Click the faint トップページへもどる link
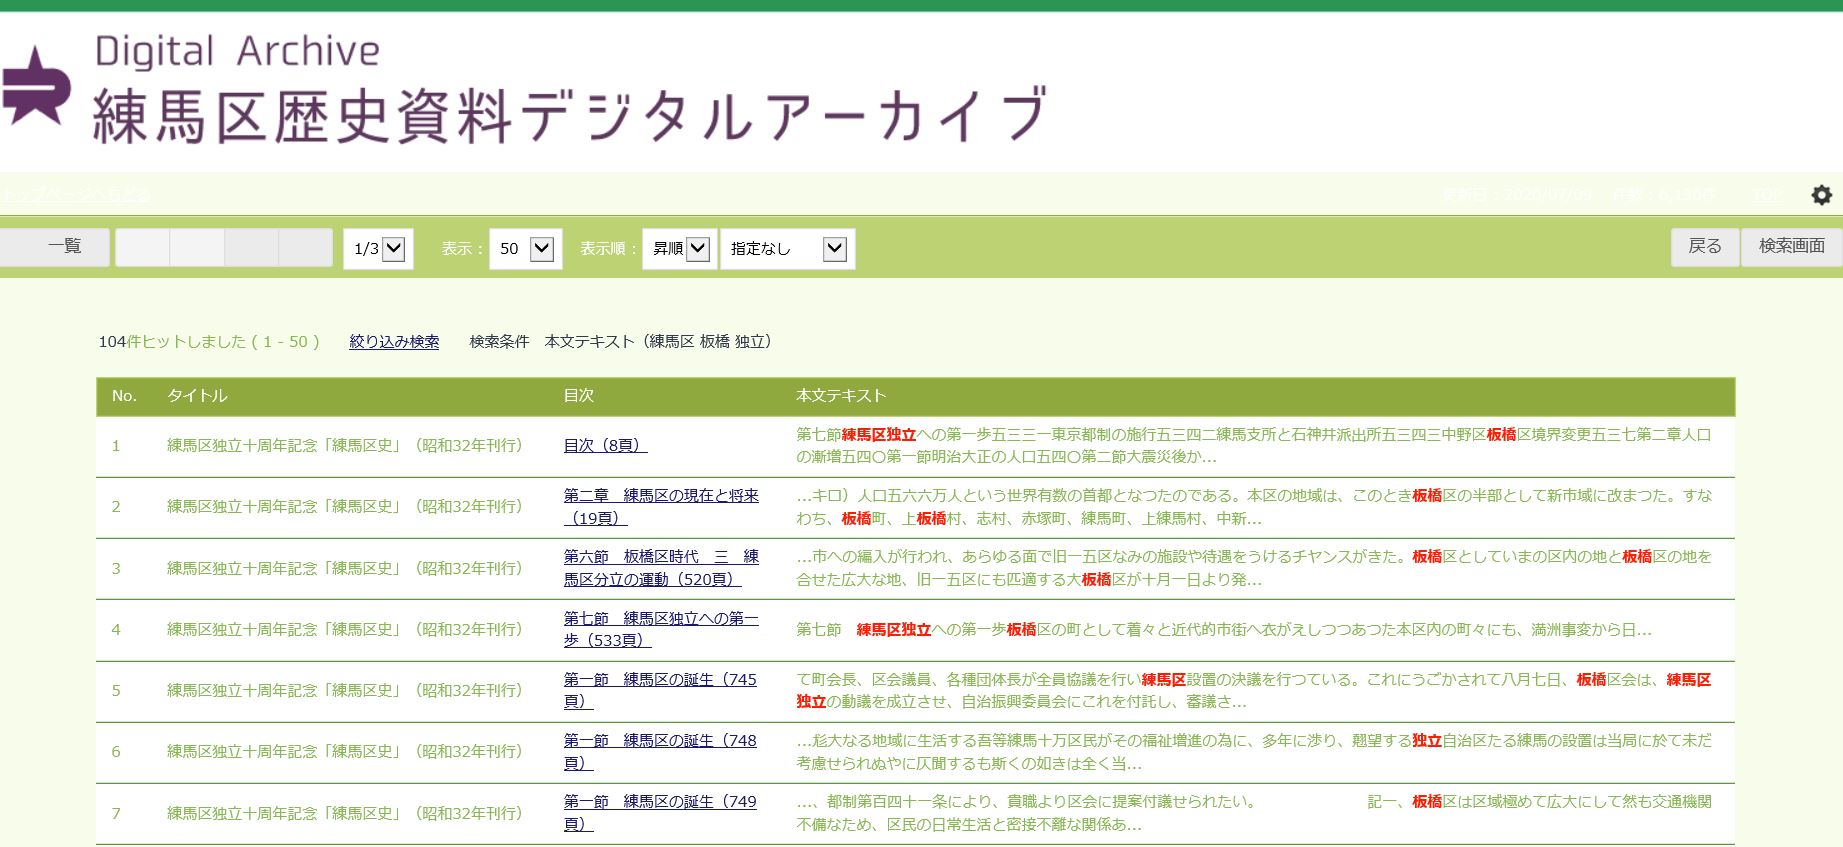Viewport: 1843px width, 847px height. tap(76, 195)
